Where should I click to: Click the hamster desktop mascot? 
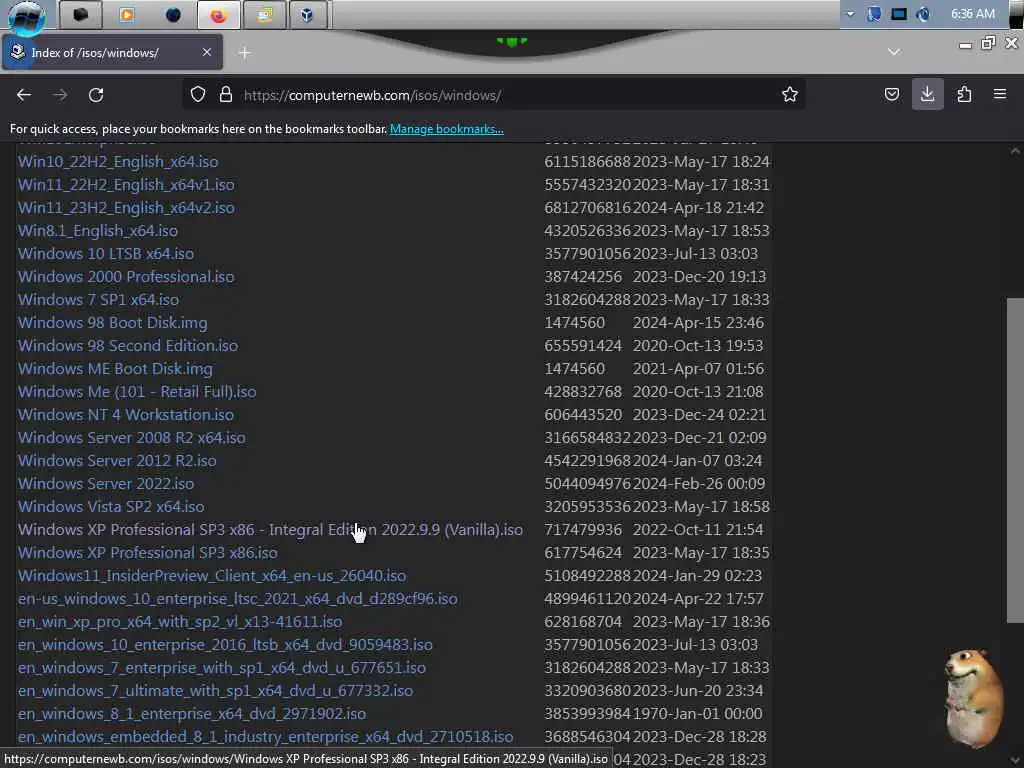[x=972, y=697]
